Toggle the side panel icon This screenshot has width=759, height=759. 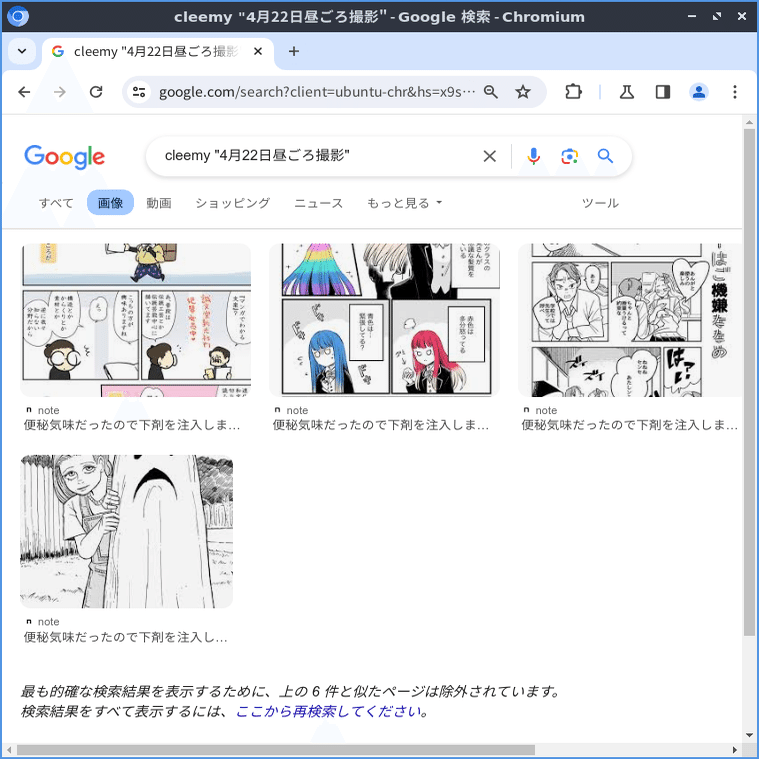coord(663,92)
